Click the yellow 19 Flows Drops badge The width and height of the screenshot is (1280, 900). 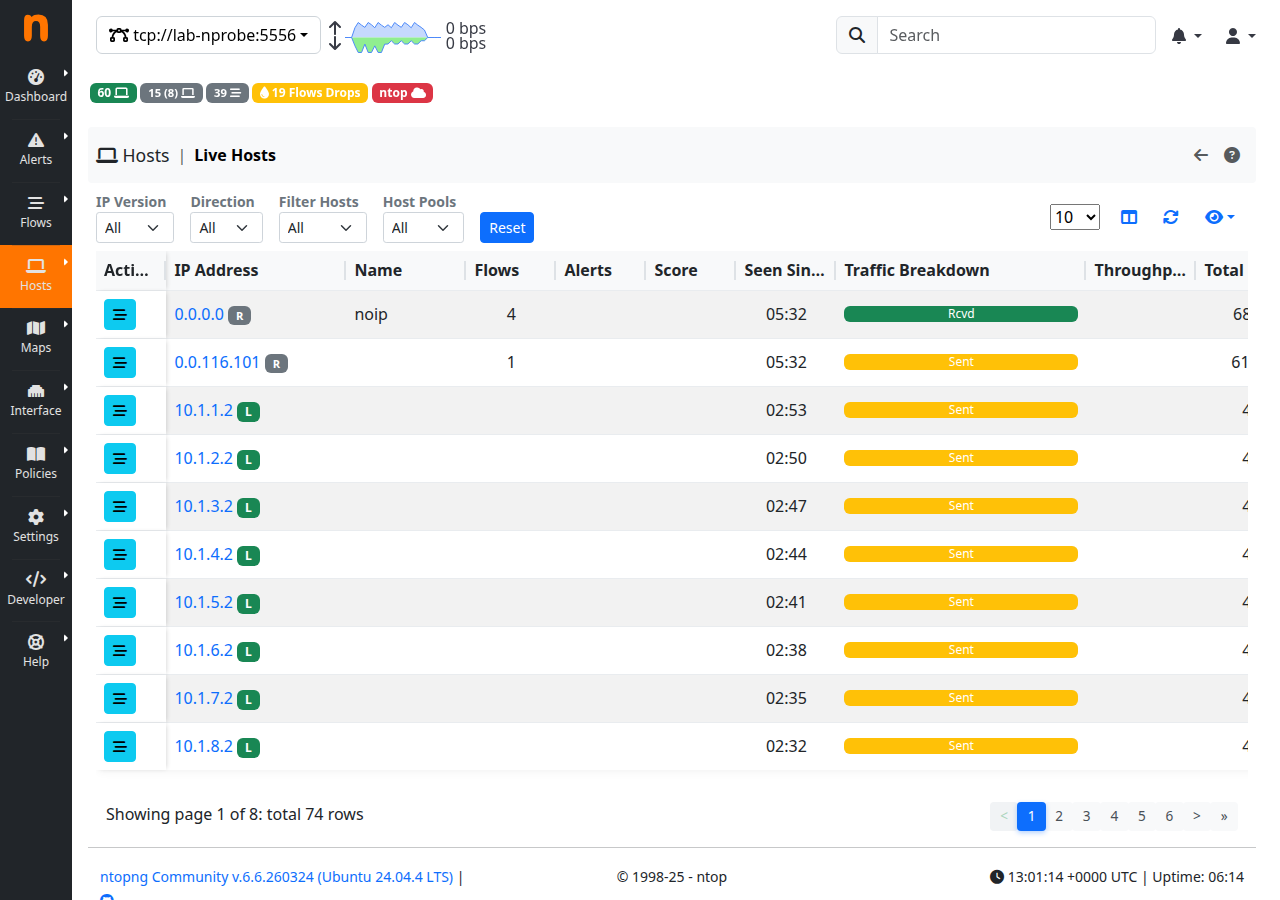pos(309,92)
